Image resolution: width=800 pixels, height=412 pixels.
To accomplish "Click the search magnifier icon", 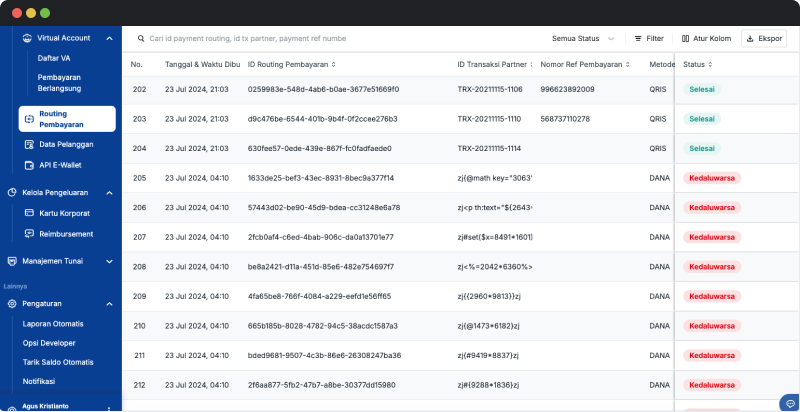I will [141, 39].
